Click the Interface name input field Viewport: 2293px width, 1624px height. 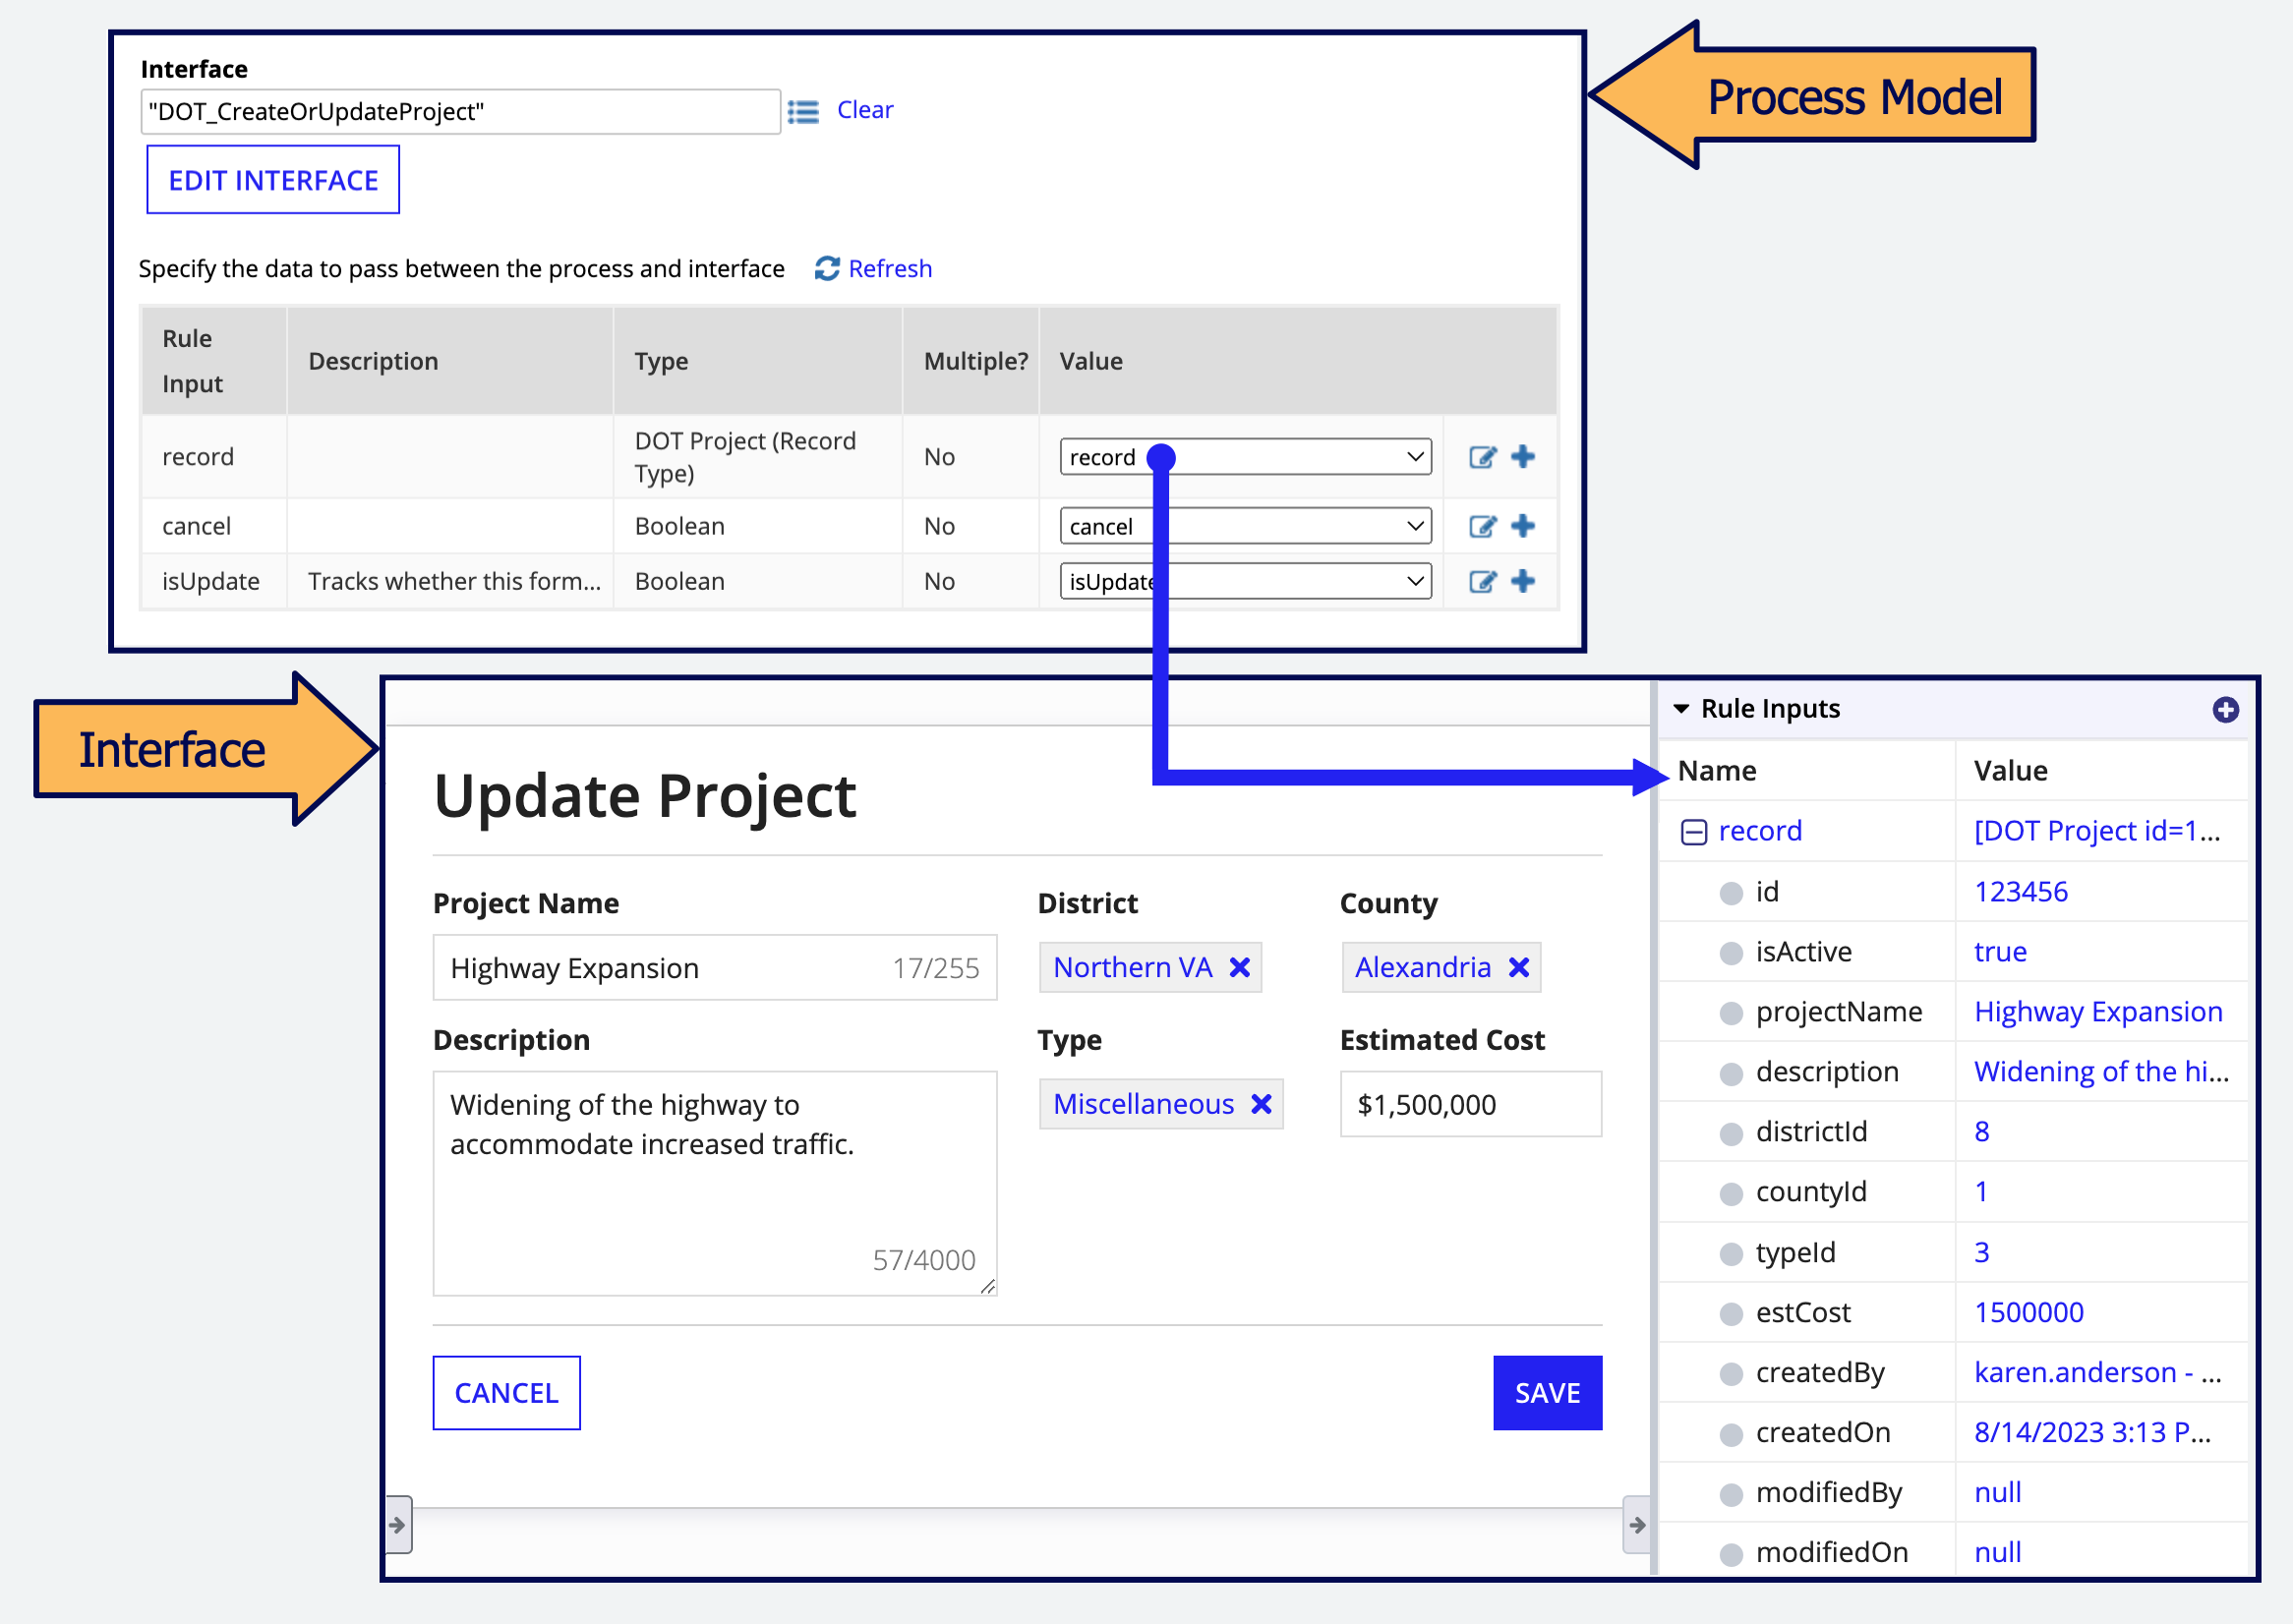460,111
